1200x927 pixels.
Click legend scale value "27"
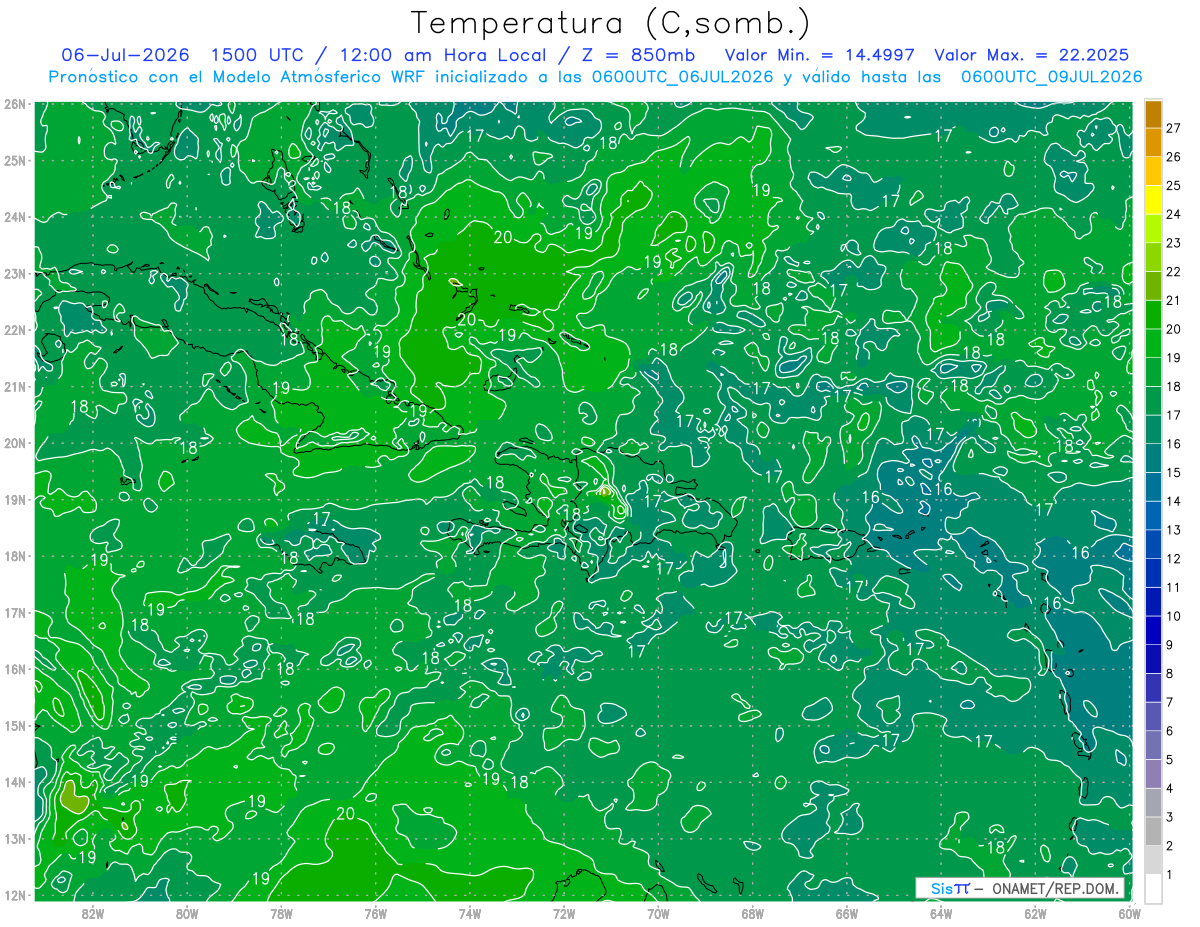pos(1173,128)
